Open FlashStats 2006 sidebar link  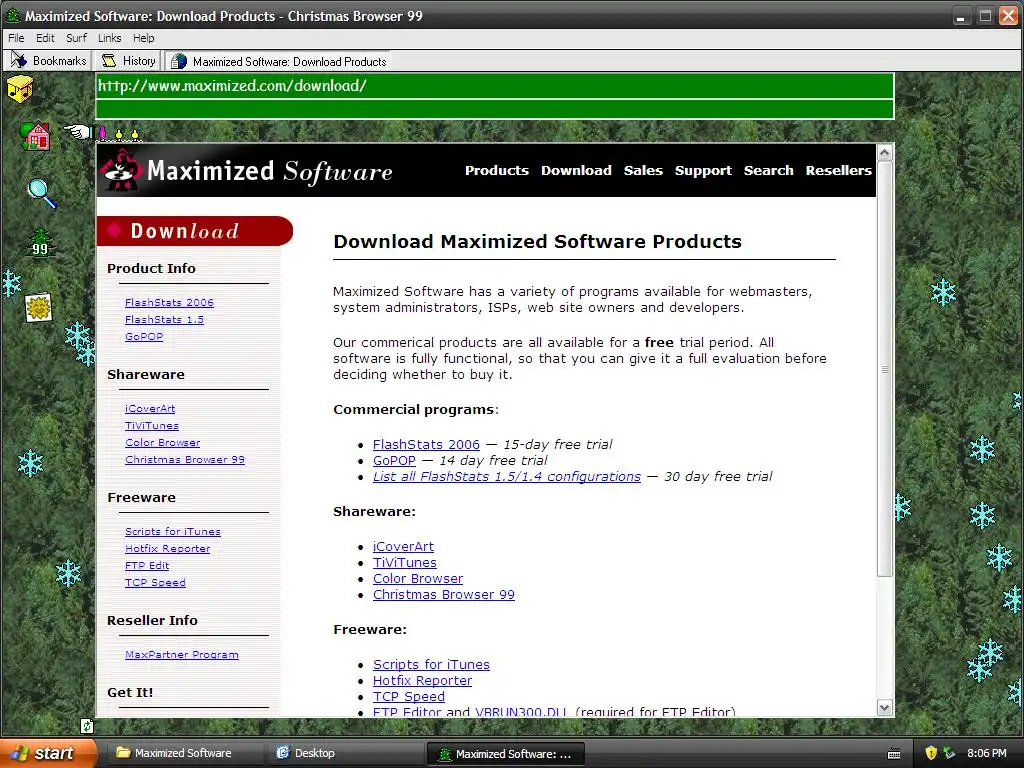pos(169,302)
